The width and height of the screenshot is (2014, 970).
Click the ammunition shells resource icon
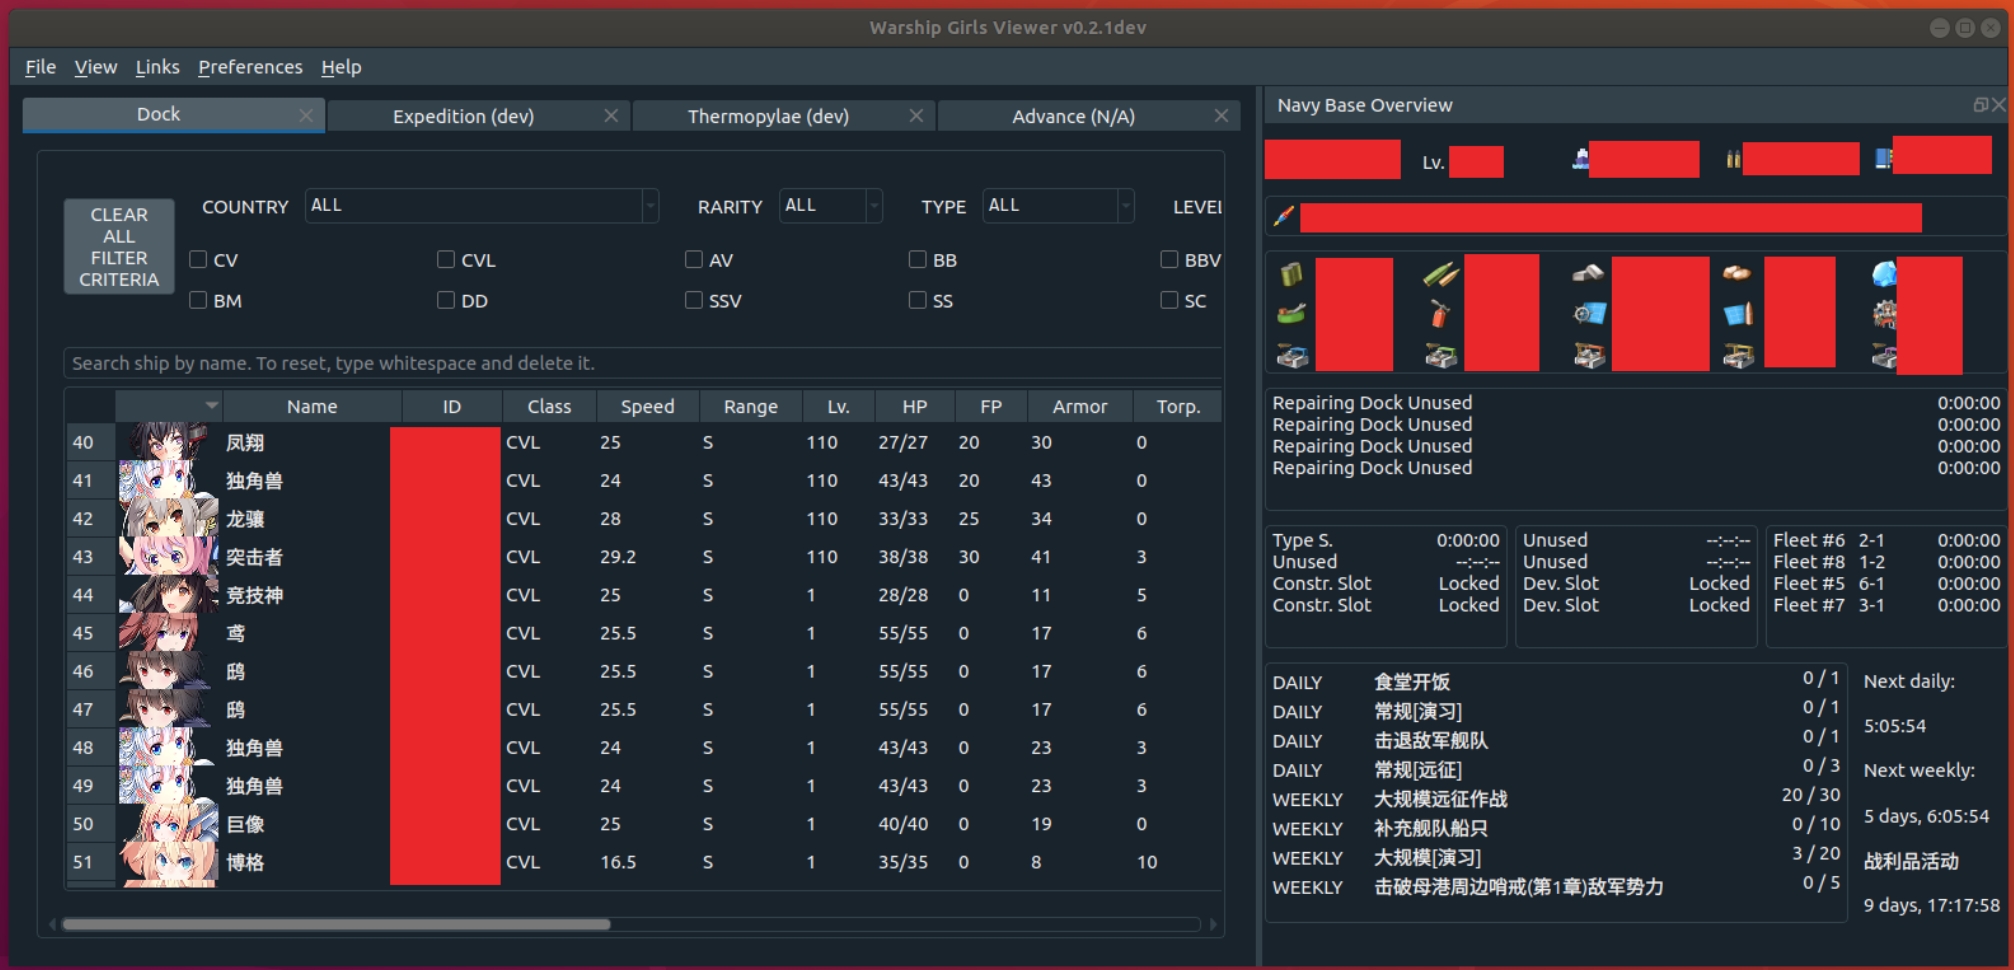point(1440,274)
